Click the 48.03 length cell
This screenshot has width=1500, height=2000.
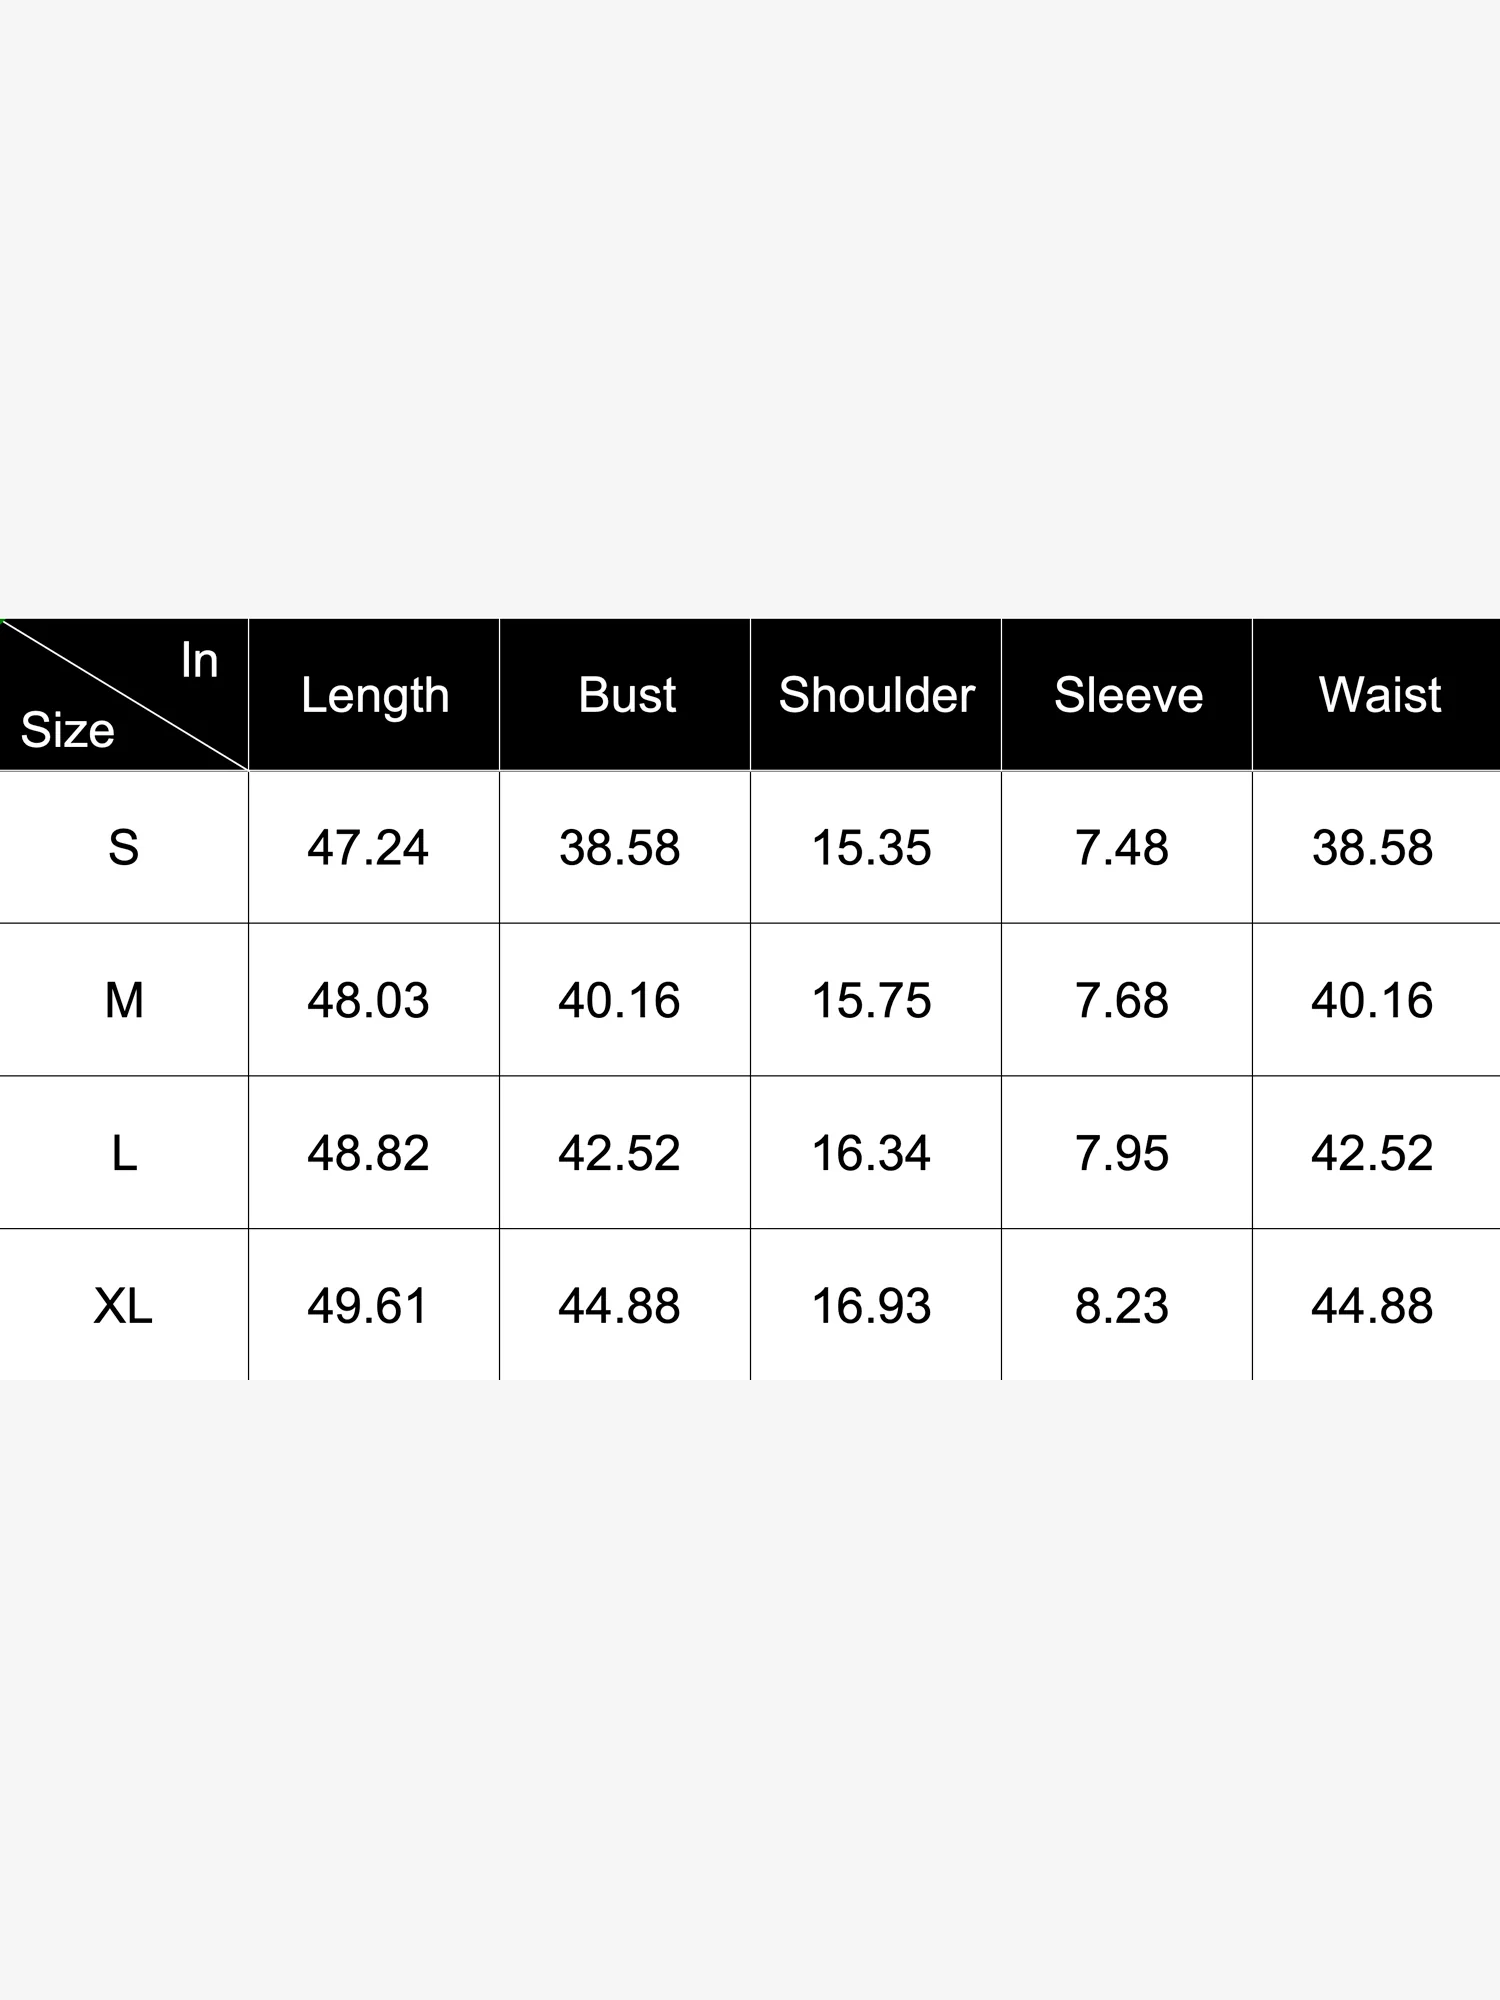(368, 1000)
